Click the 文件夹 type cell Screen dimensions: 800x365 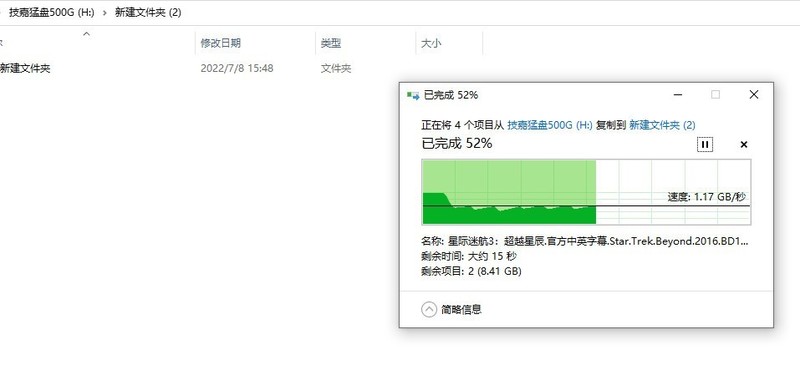[x=336, y=68]
